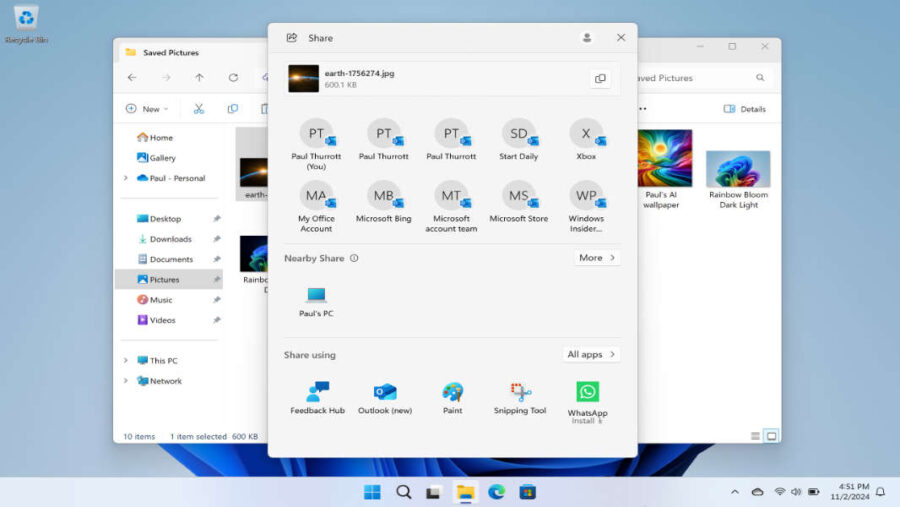Install WhatsApp to share

587,402
